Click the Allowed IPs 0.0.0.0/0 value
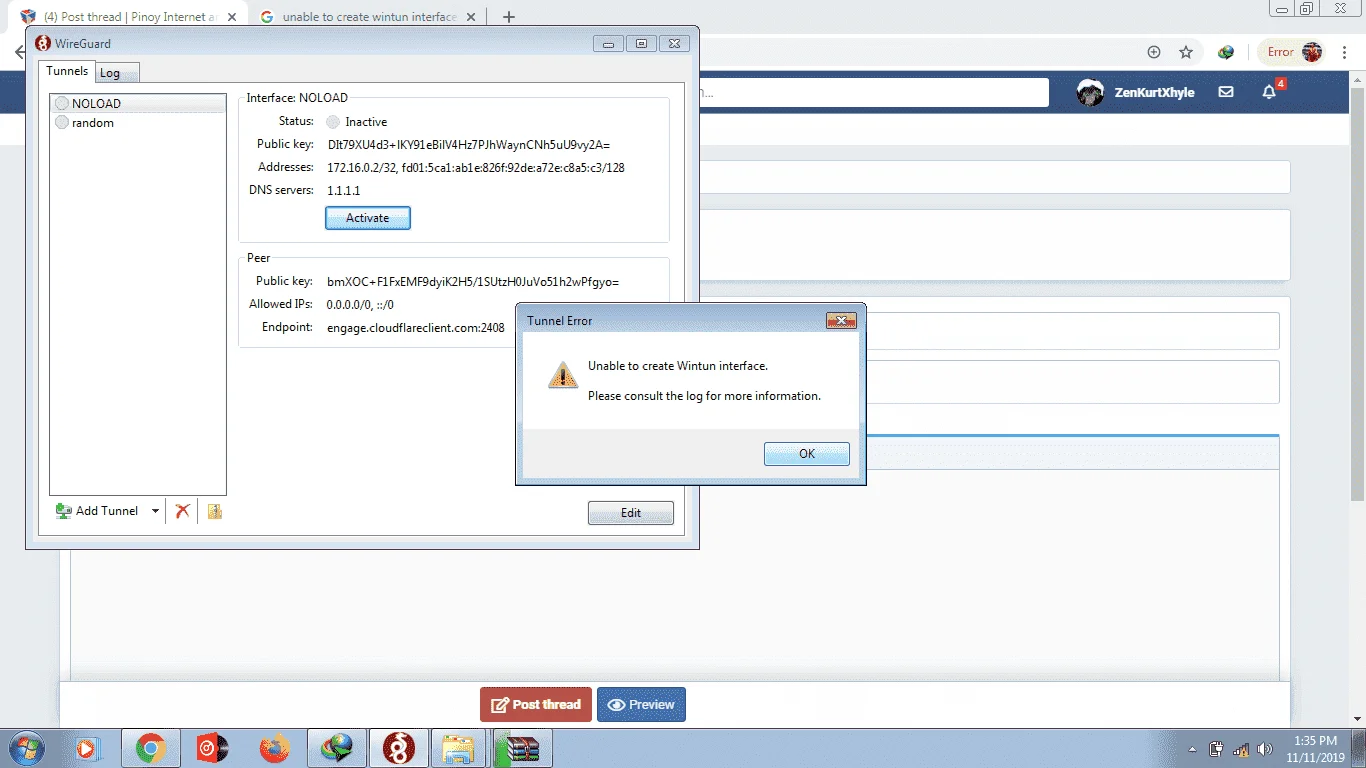 coord(360,305)
